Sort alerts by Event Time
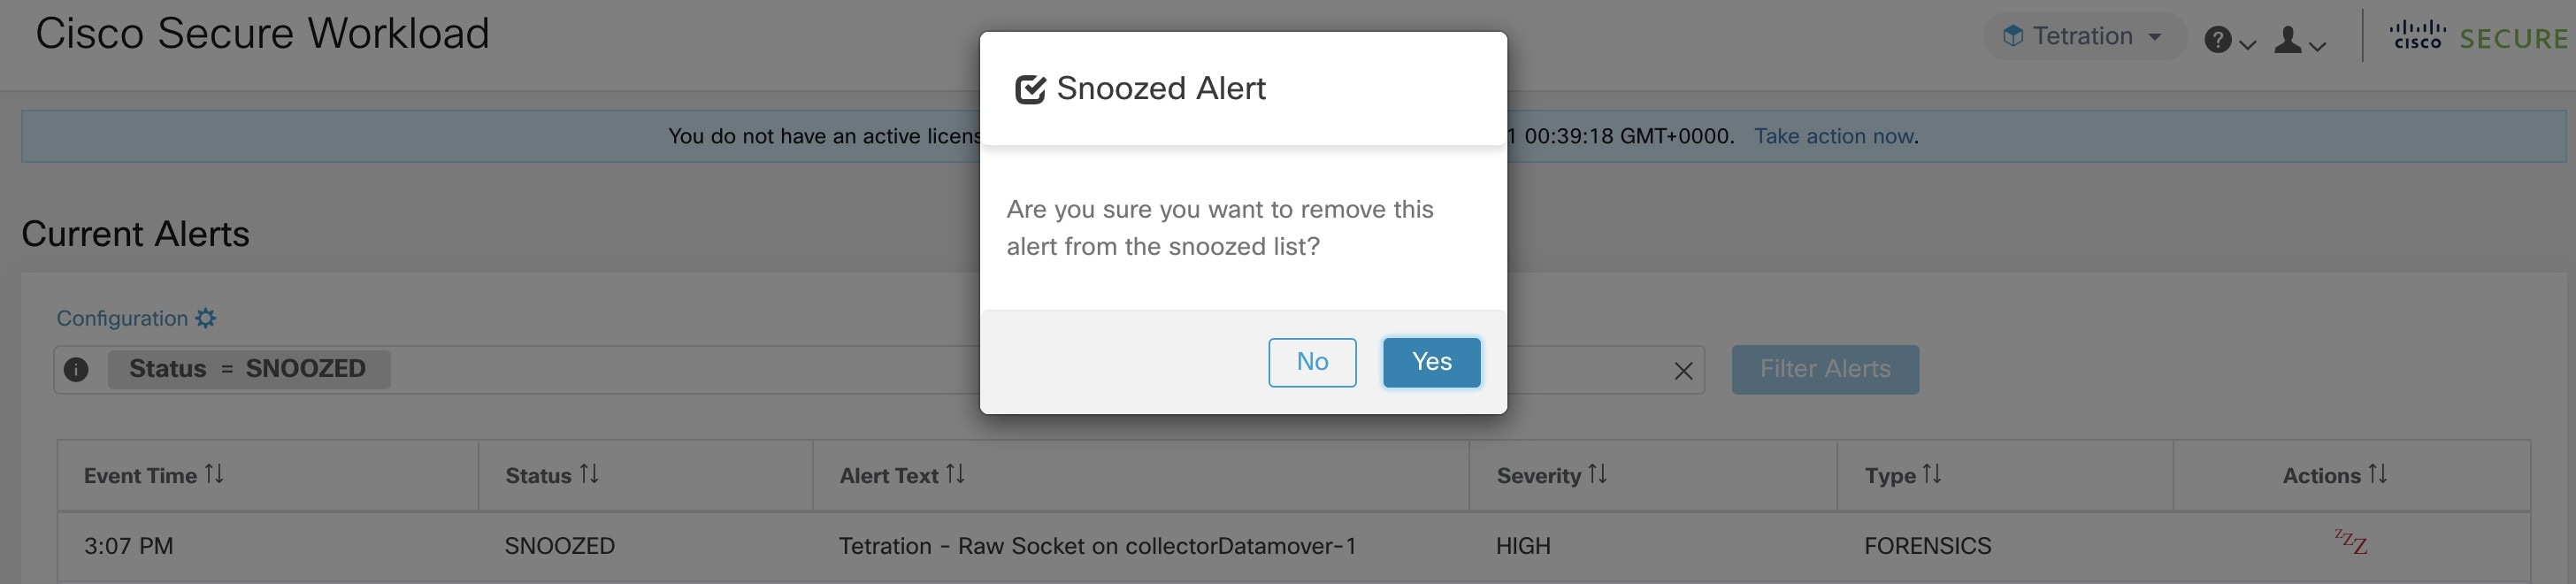The width and height of the screenshot is (2576, 584). click(214, 474)
